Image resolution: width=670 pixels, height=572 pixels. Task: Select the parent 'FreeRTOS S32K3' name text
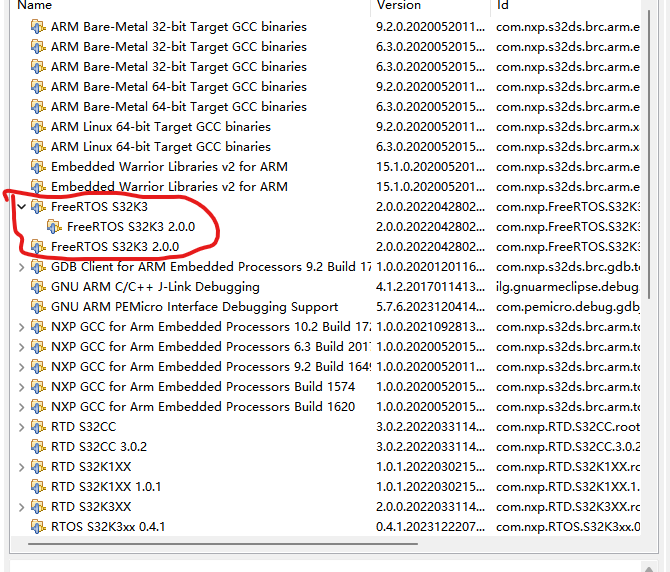coord(99,207)
